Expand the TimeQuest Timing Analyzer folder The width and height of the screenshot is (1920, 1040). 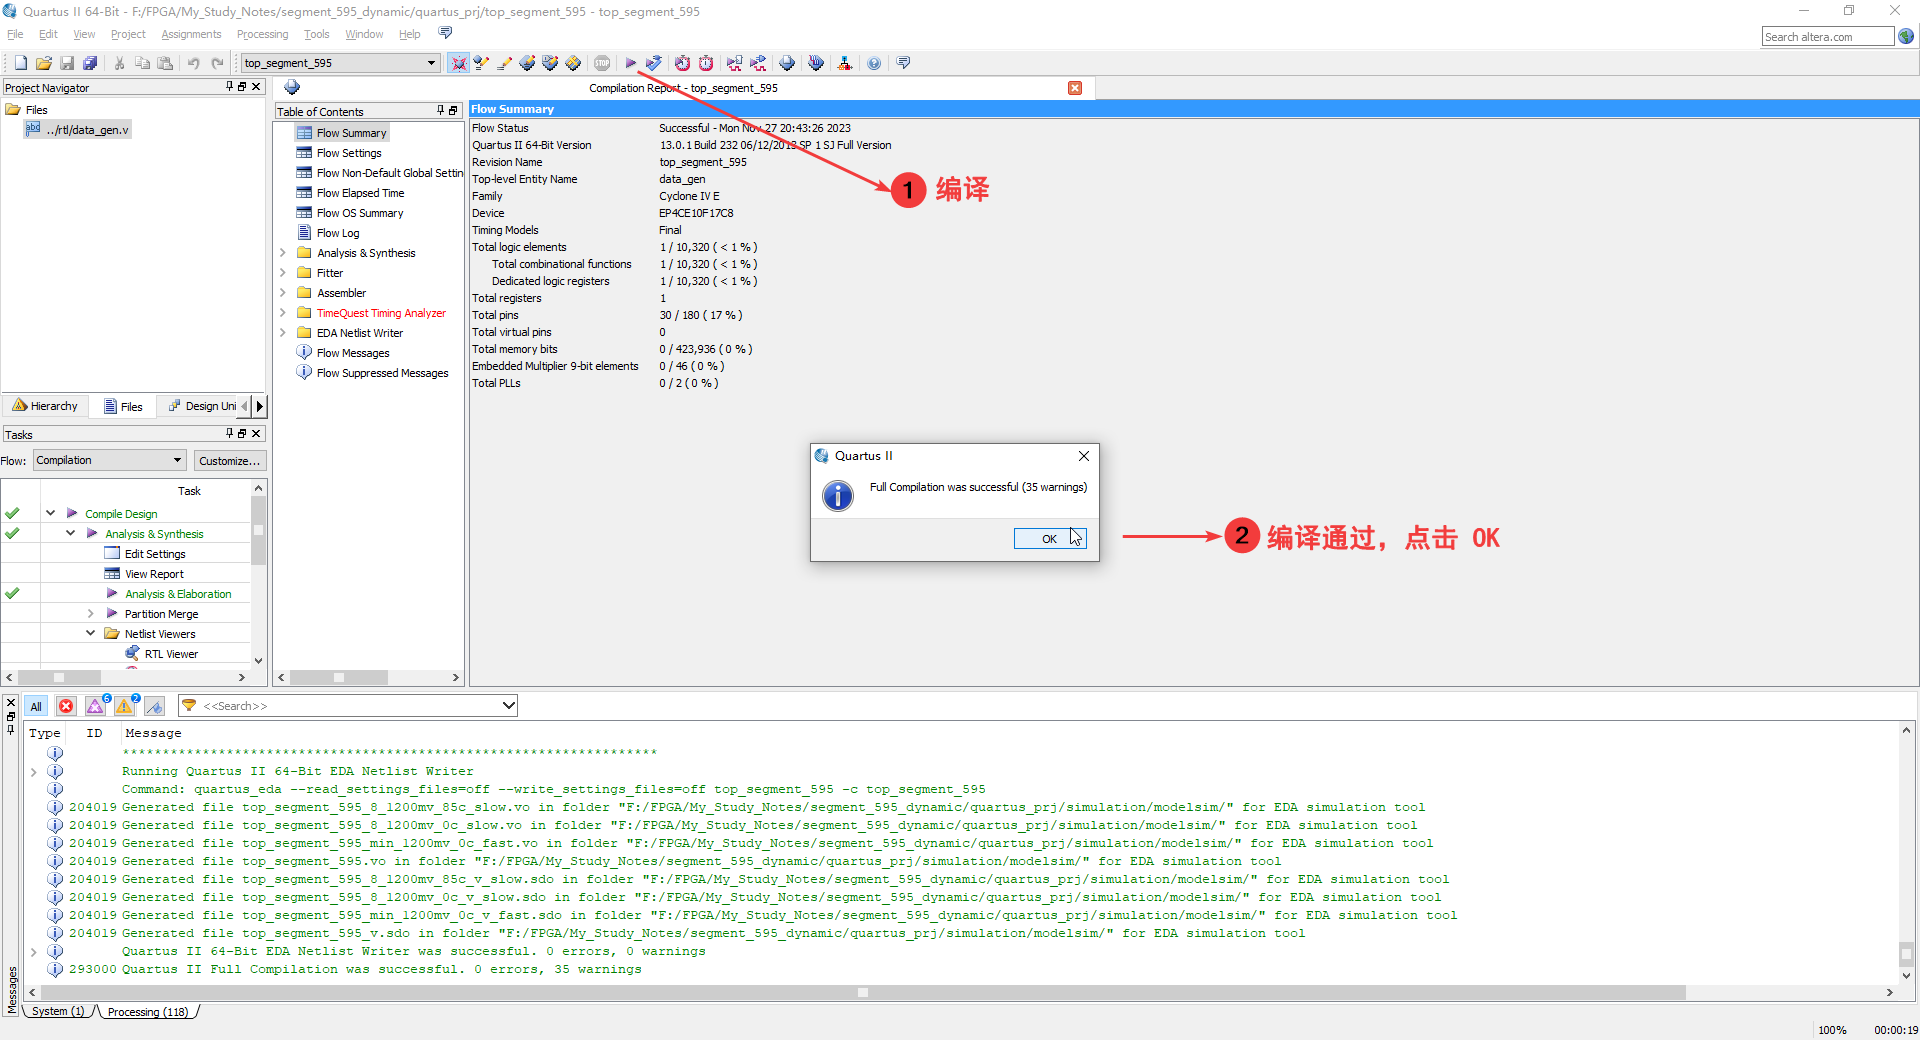pos(283,313)
